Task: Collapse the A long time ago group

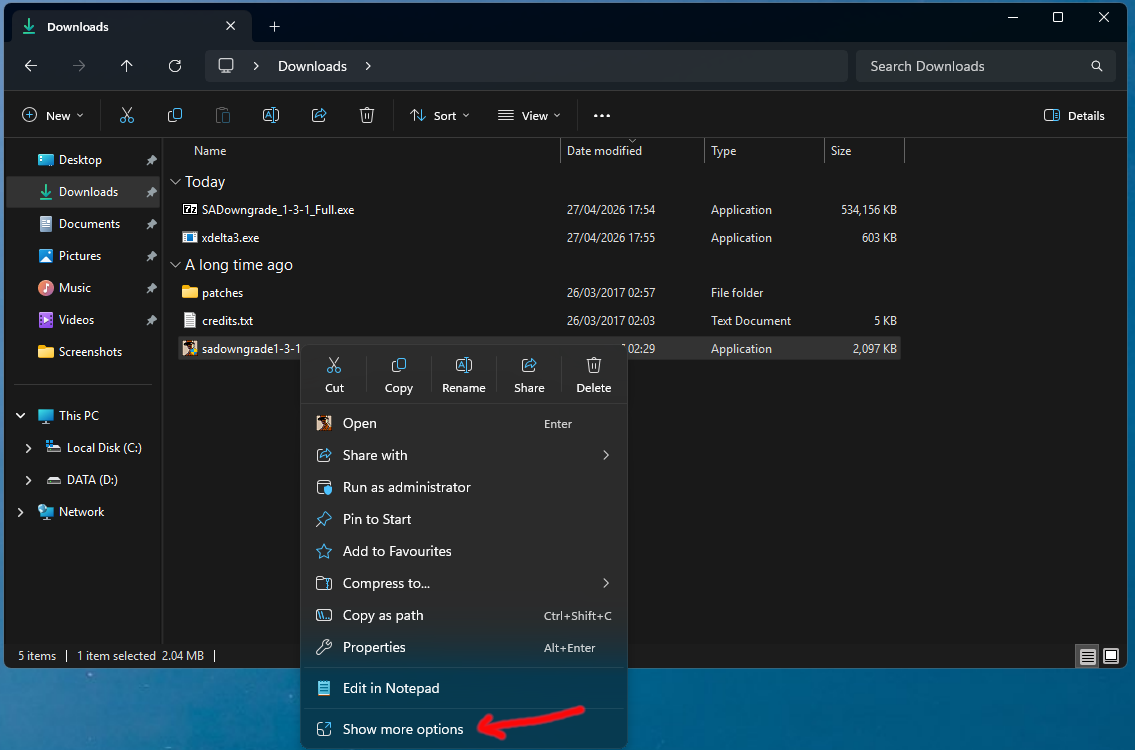Action: 175,265
